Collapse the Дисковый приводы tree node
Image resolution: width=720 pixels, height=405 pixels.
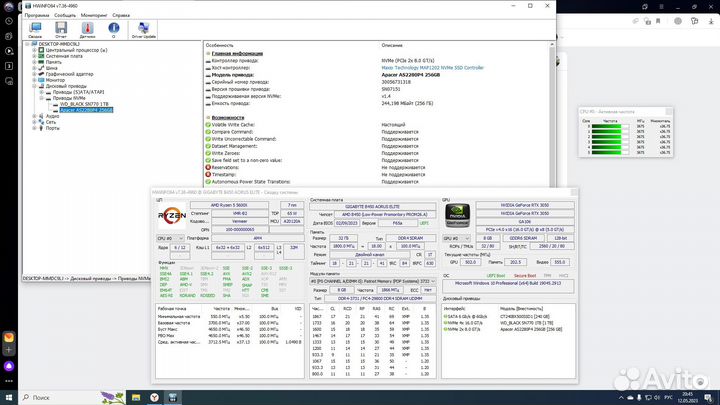point(34,86)
